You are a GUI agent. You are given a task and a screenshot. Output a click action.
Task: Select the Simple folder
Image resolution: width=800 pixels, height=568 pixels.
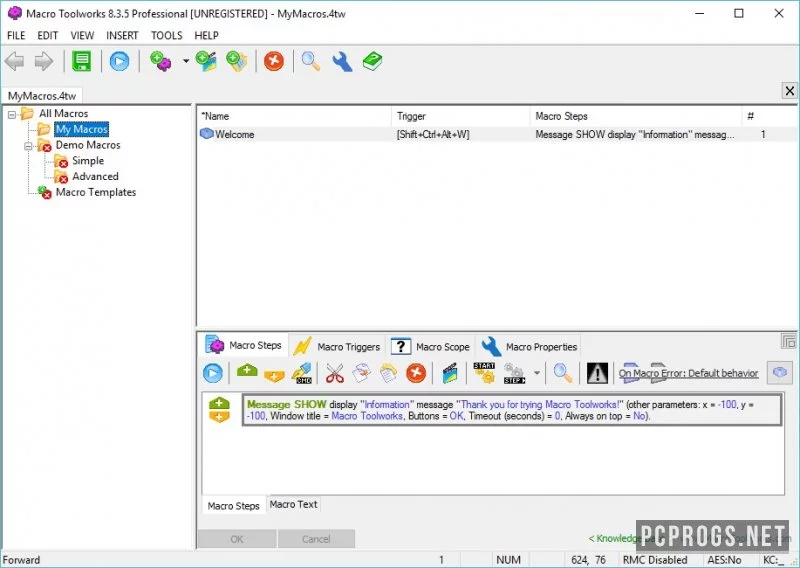pyautogui.click(x=88, y=161)
